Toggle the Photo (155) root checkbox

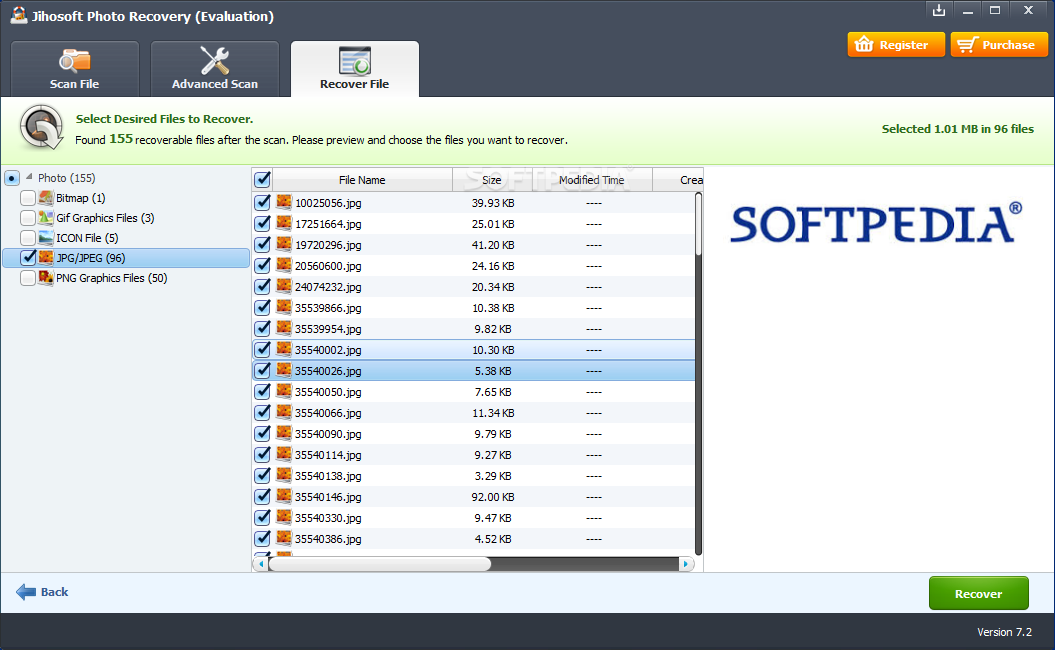(x=11, y=178)
